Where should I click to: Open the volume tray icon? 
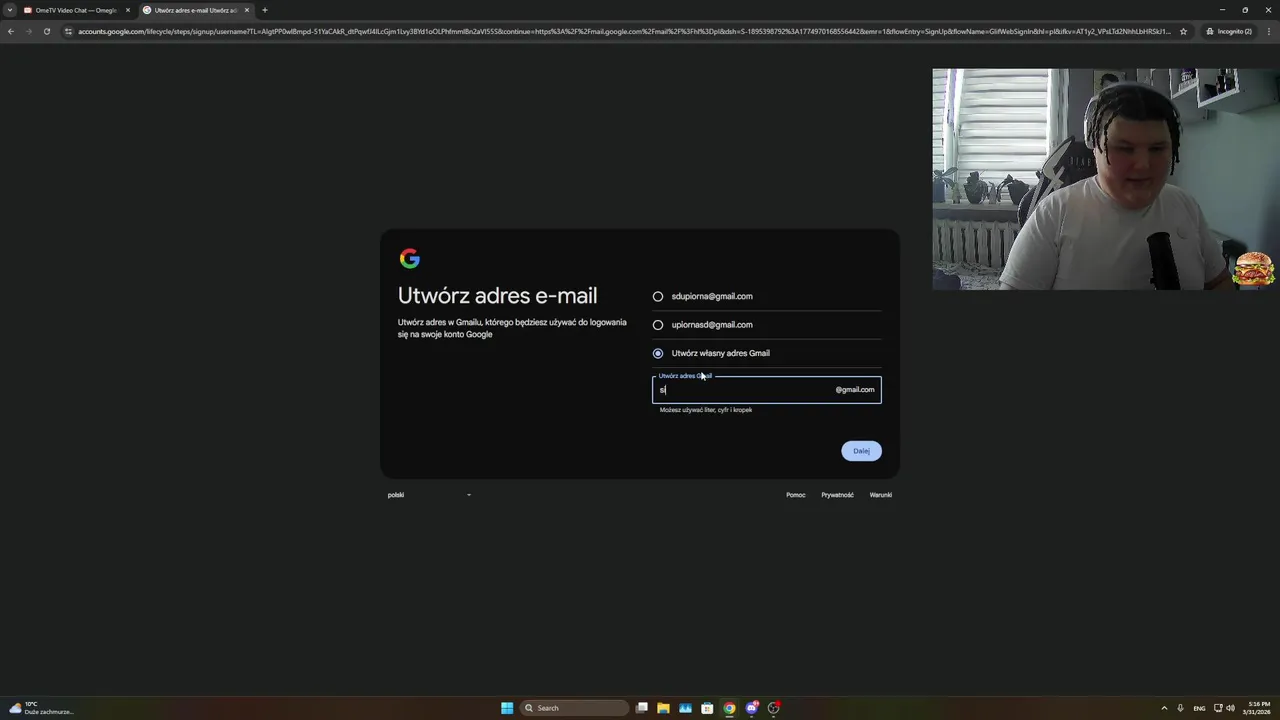click(1230, 708)
